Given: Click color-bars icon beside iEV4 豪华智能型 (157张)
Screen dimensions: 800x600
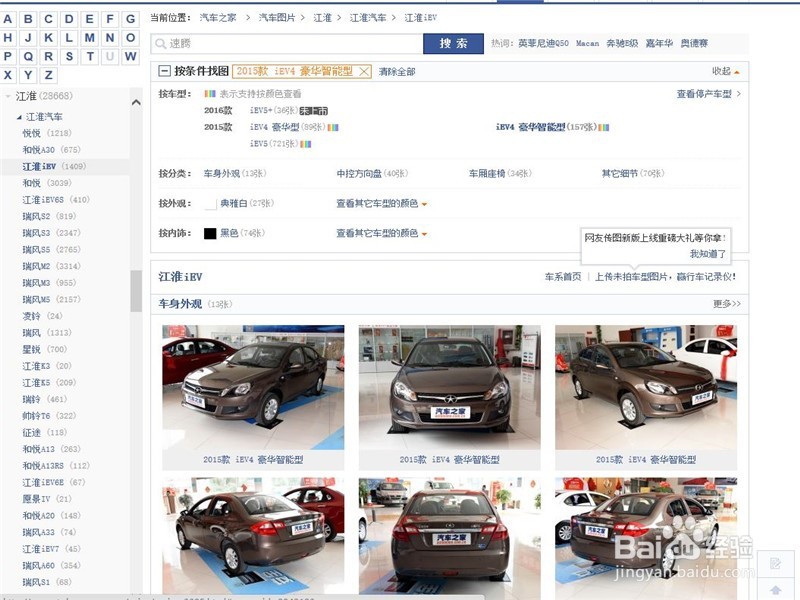Looking at the screenshot, I should coord(604,128).
